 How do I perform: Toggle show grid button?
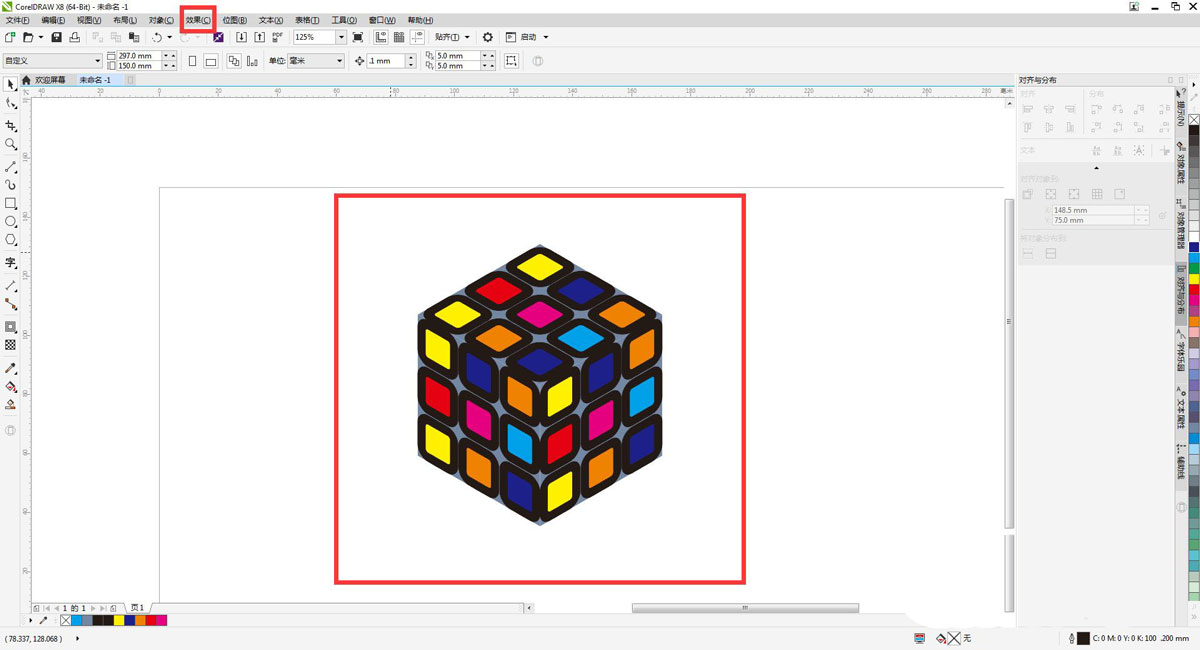point(399,37)
